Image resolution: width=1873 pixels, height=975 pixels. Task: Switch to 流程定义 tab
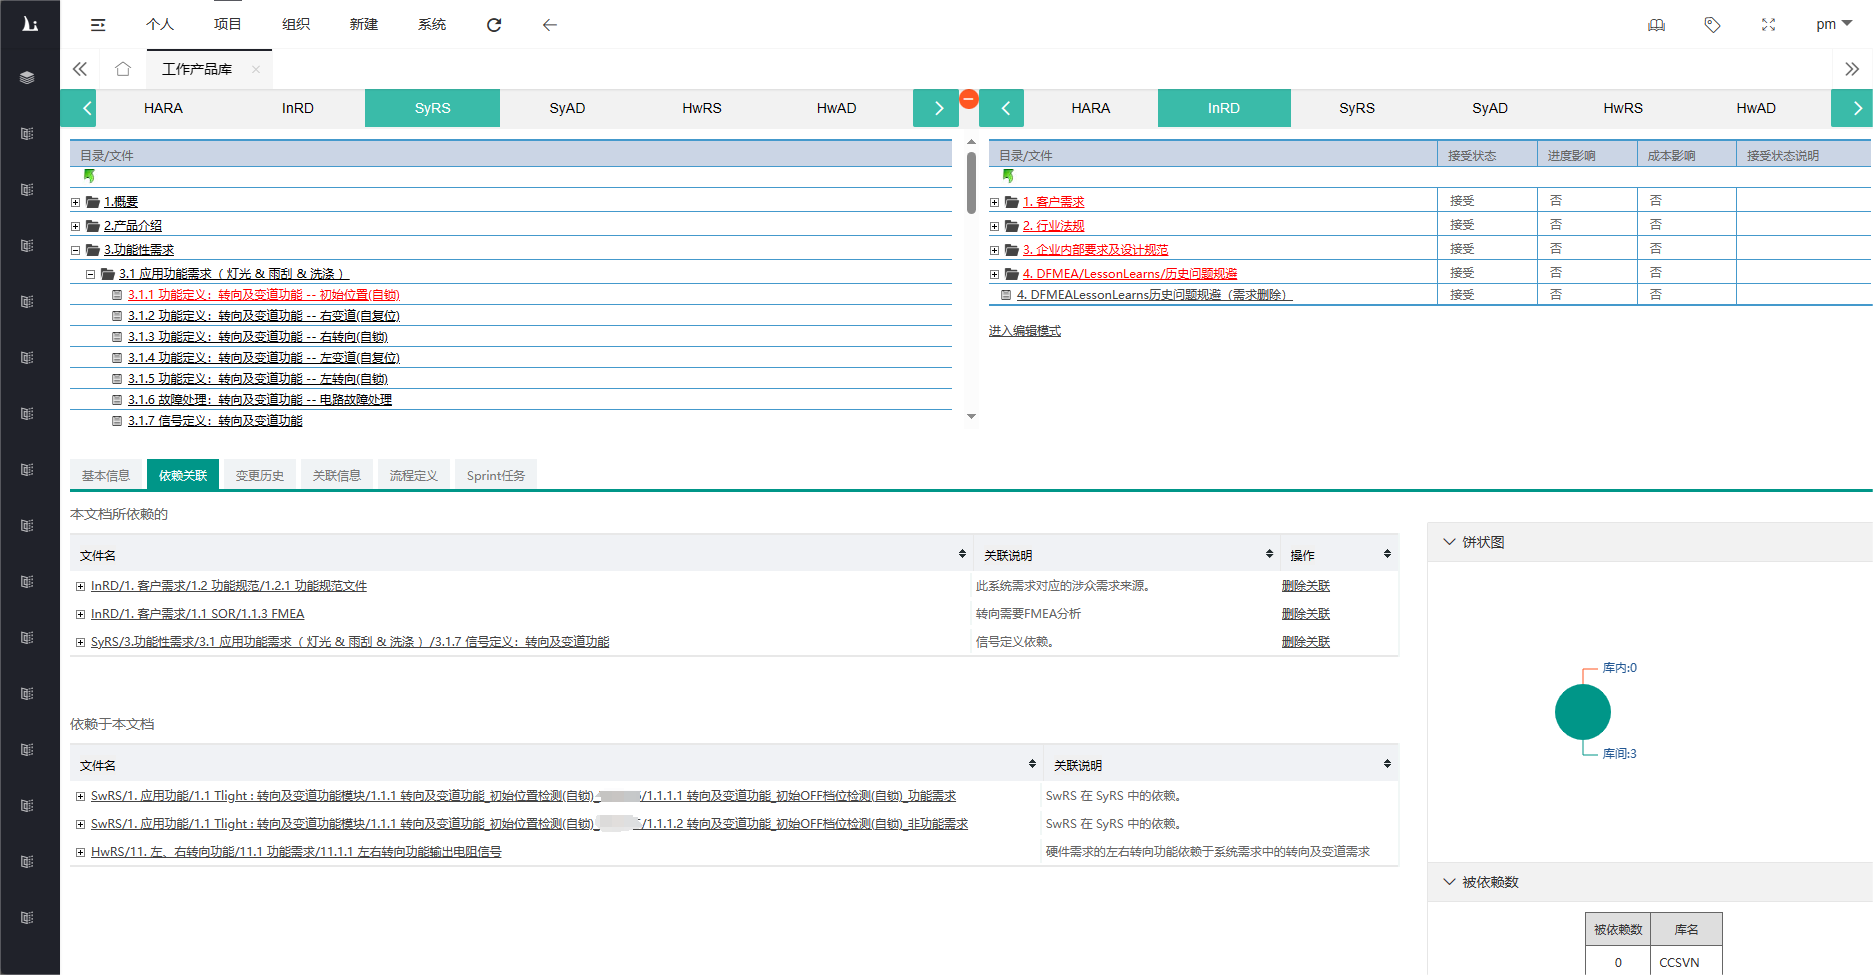(414, 475)
